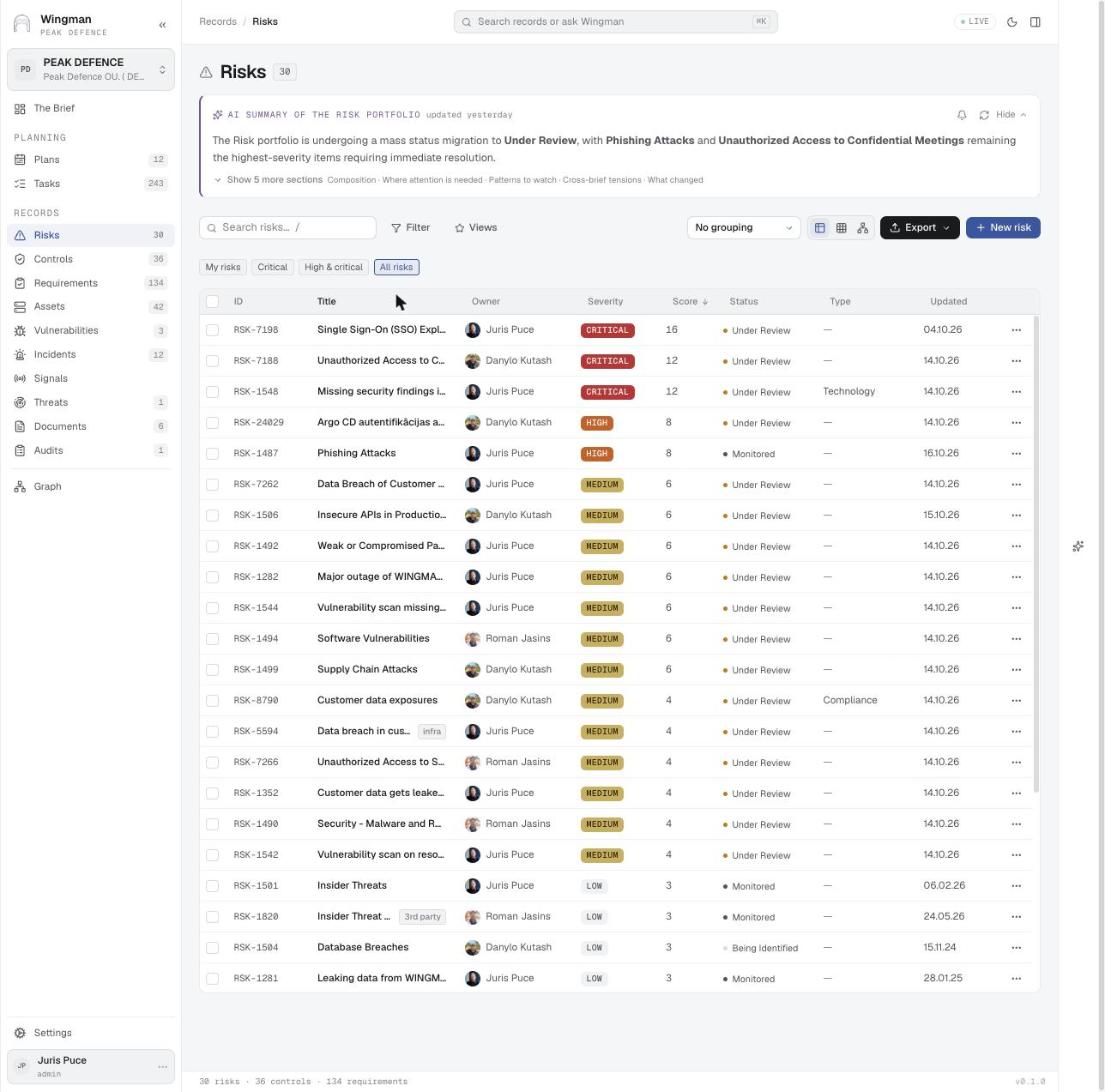Check the box for RSK-7188
This screenshot has height=1092, width=1105.
pyautogui.click(x=212, y=361)
